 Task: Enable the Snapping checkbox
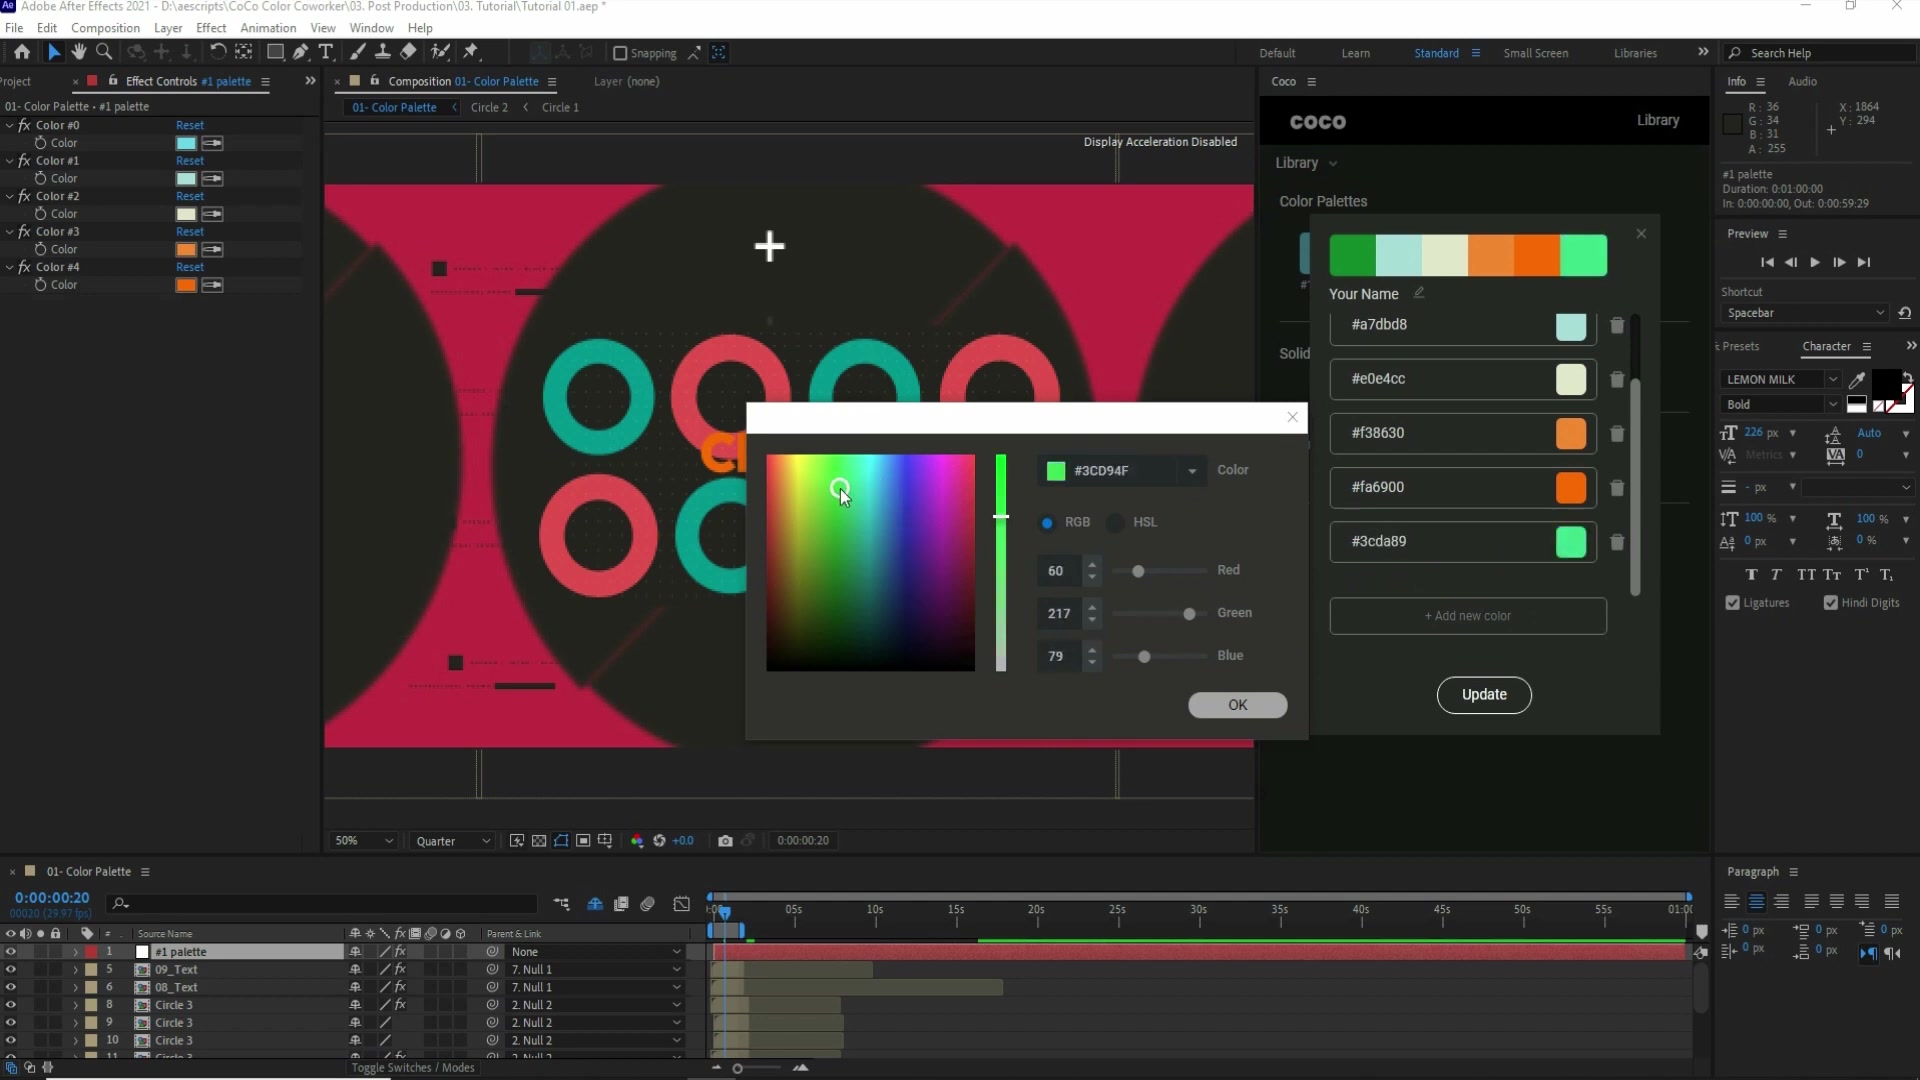click(620, 53)
